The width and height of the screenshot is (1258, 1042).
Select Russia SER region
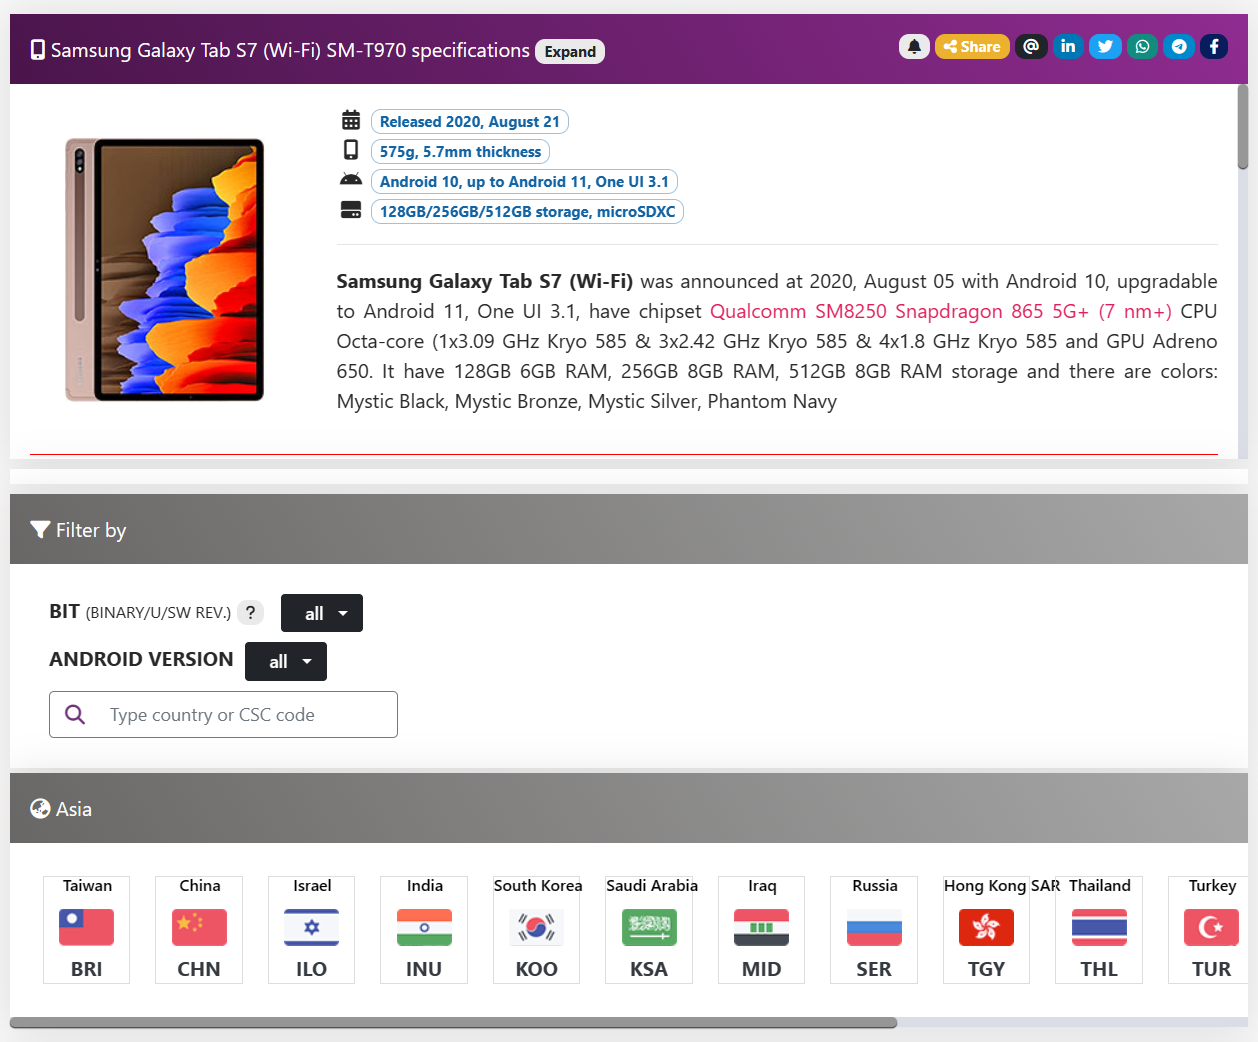[x=874, y=929]
